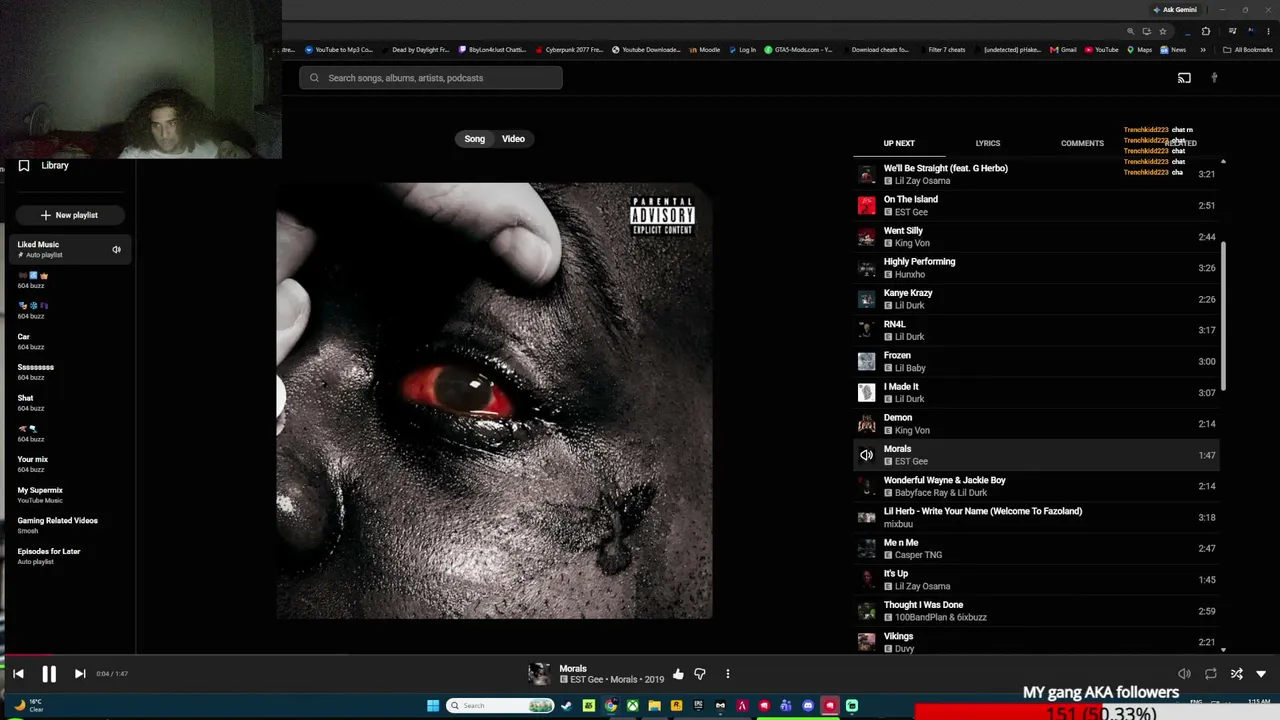Skip to the previous track
This screenshot has height=720, width=1280.
point(18,674)
